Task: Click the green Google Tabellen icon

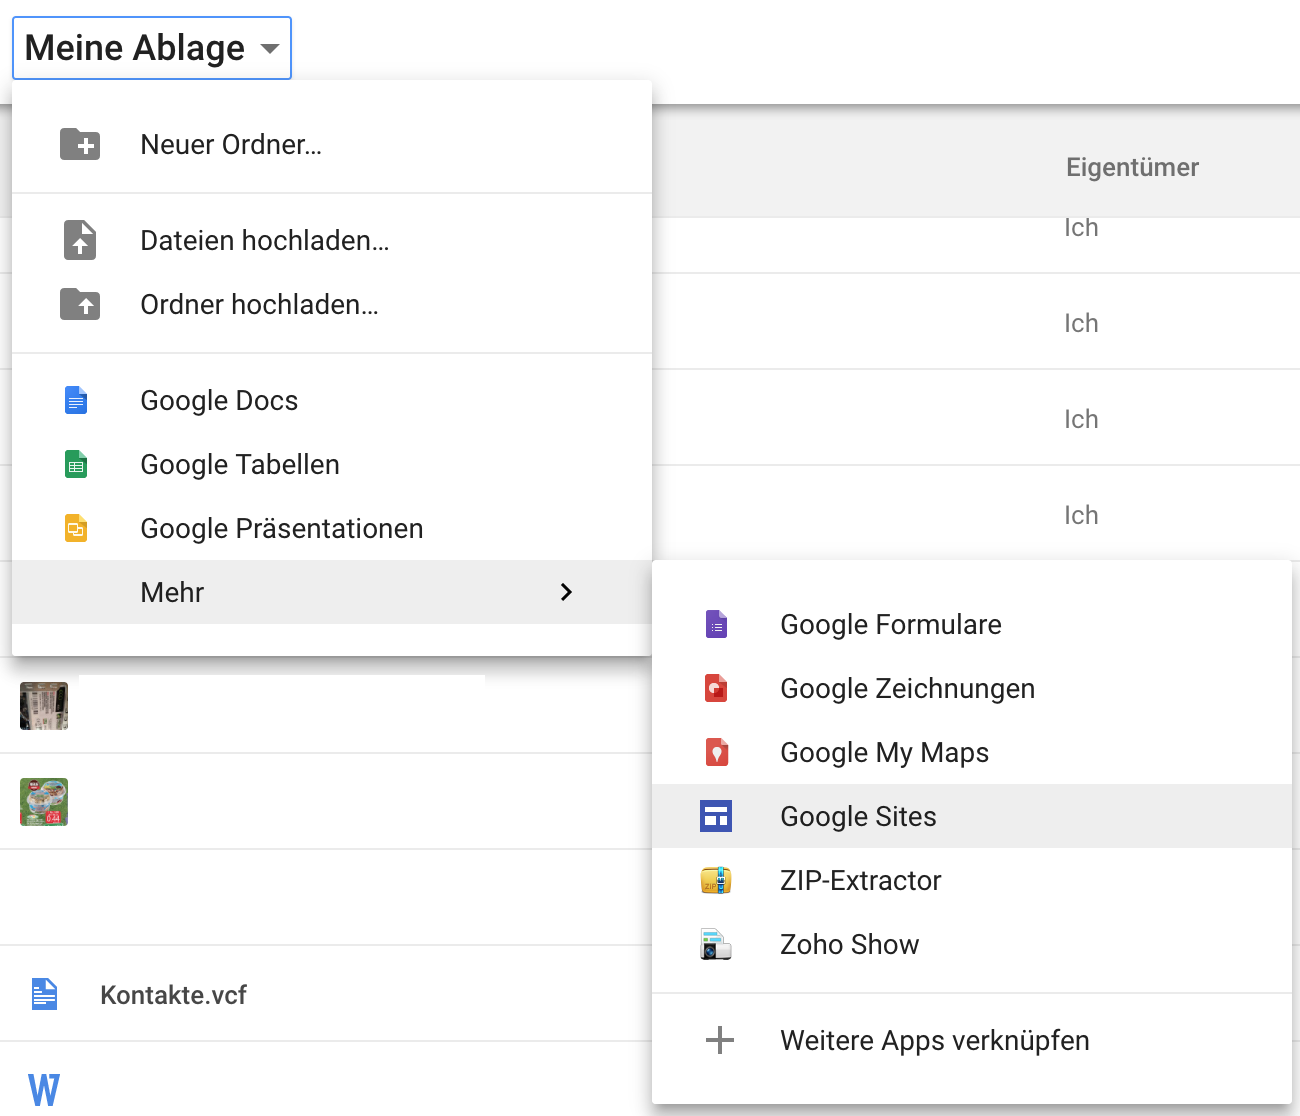Action: 76,464
